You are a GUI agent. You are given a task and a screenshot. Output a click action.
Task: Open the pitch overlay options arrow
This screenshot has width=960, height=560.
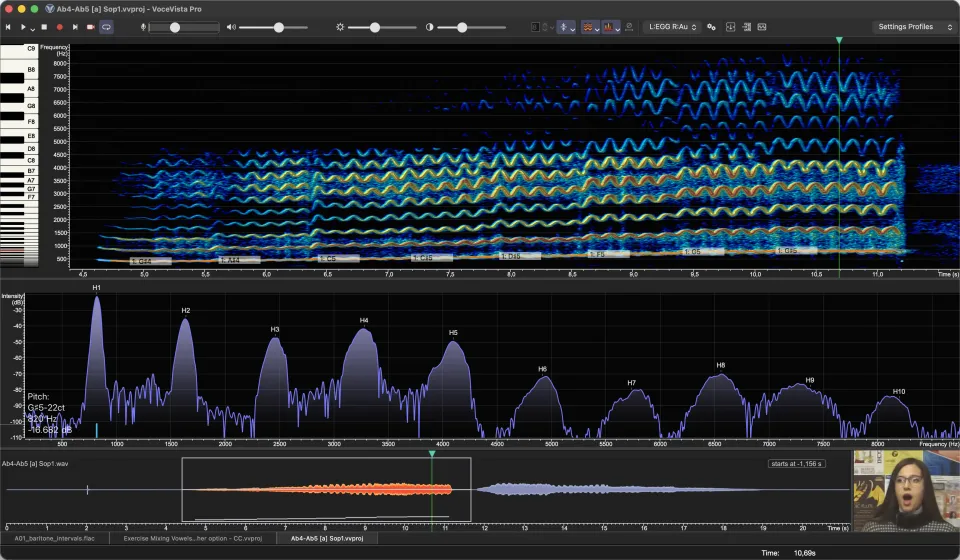572,29
